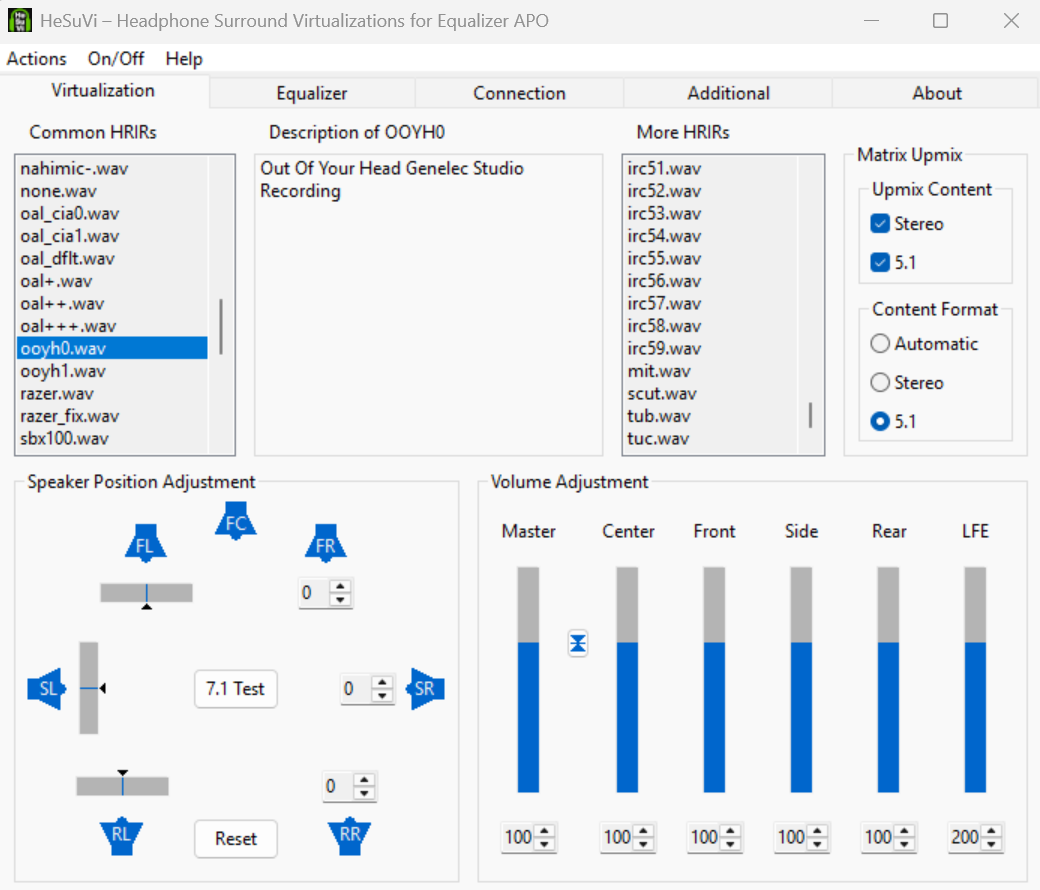Select irc51.wav in More HRIRs

(710, 168)
